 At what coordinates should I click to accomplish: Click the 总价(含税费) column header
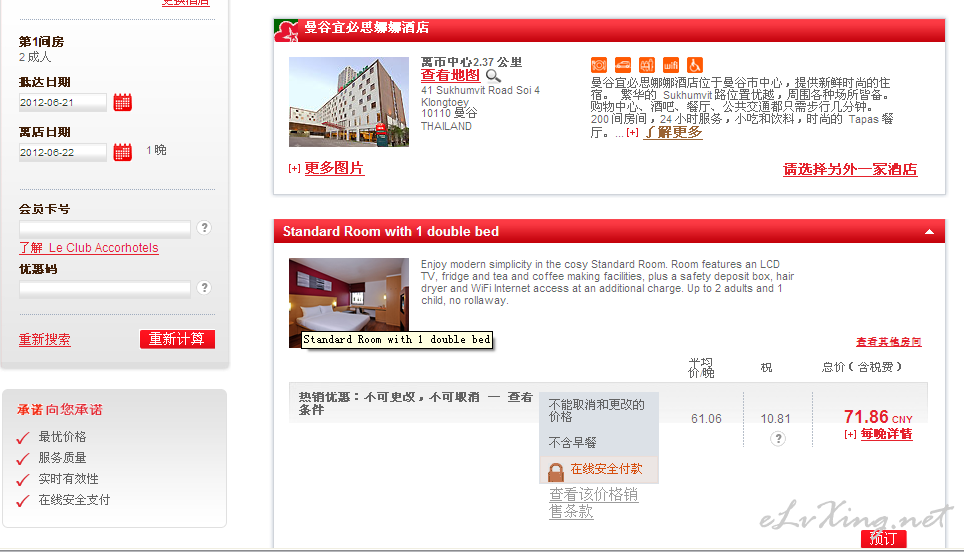tap(861, 367)
